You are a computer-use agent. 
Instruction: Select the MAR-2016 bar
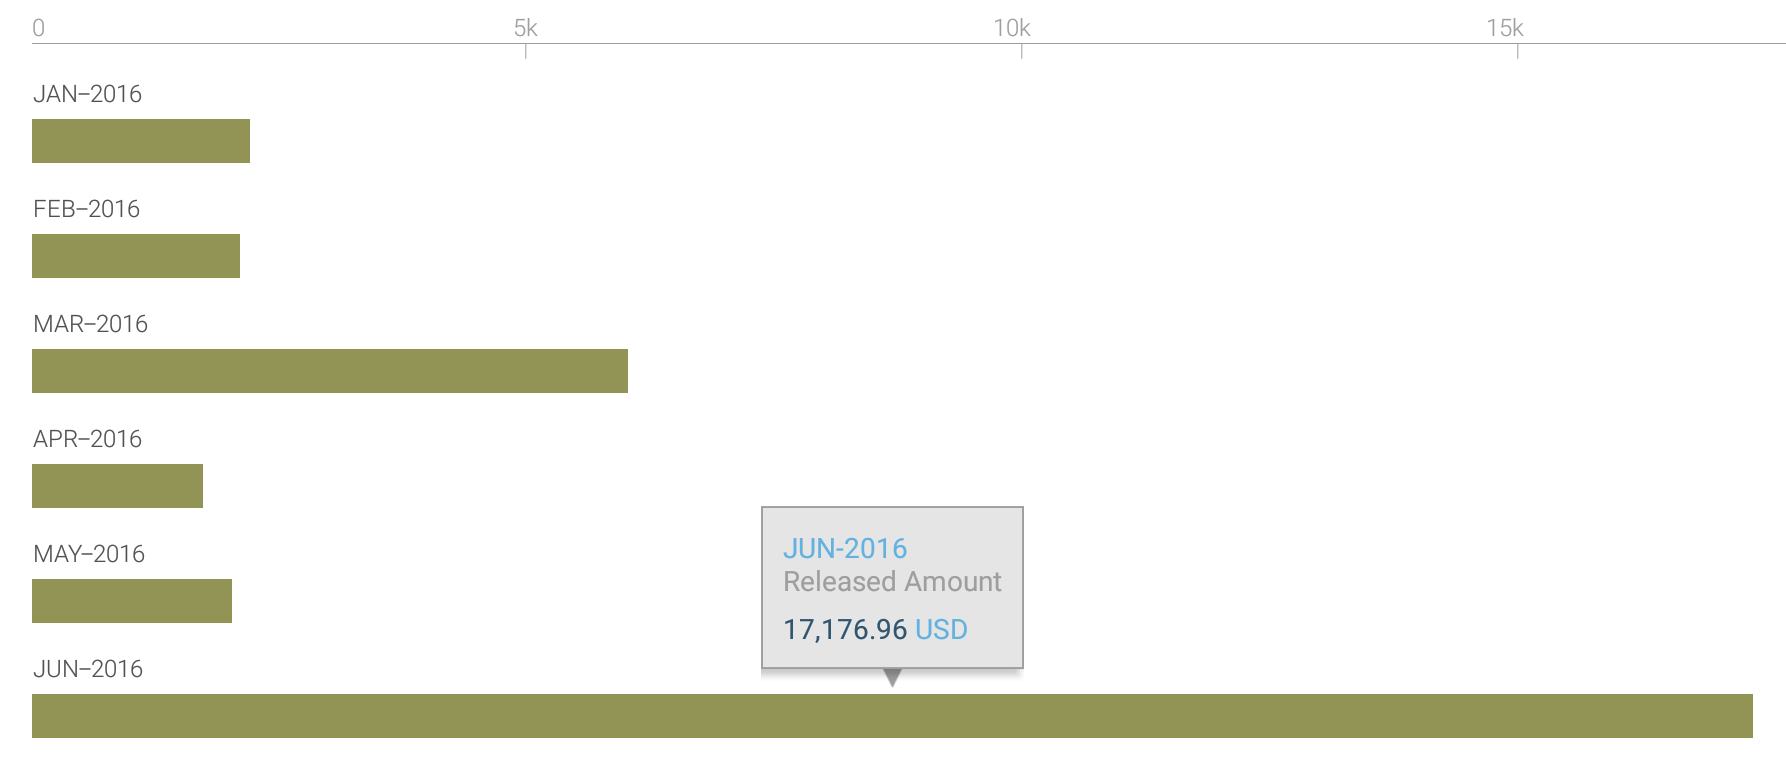330,371
